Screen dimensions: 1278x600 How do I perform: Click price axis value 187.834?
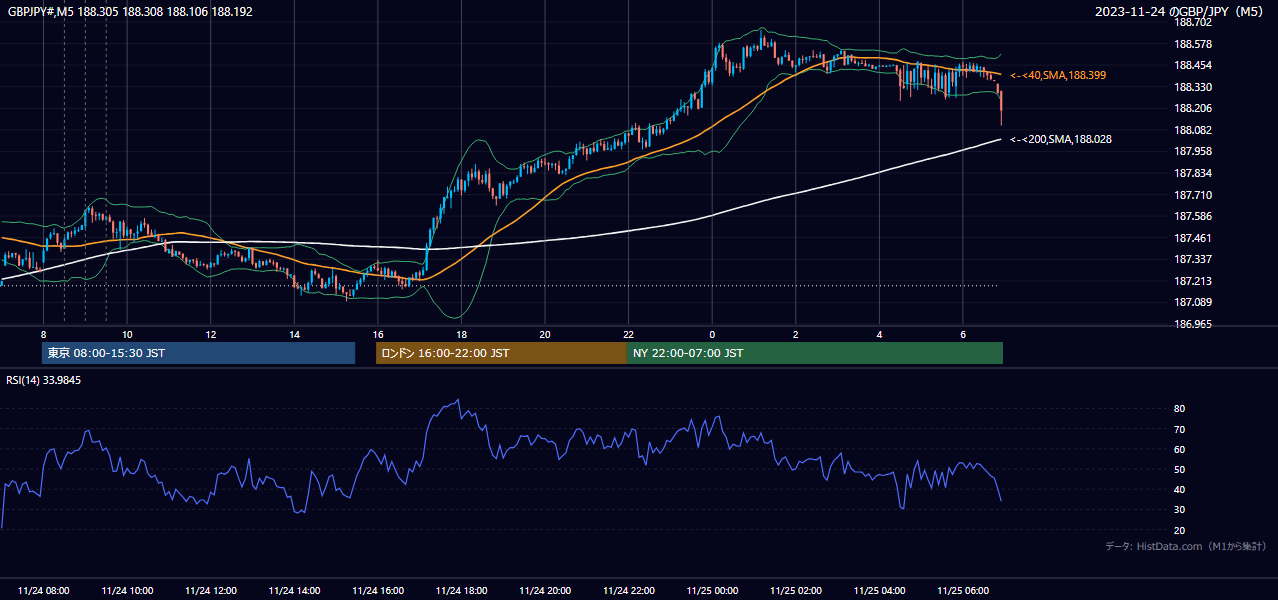[x=1193, y=173]
